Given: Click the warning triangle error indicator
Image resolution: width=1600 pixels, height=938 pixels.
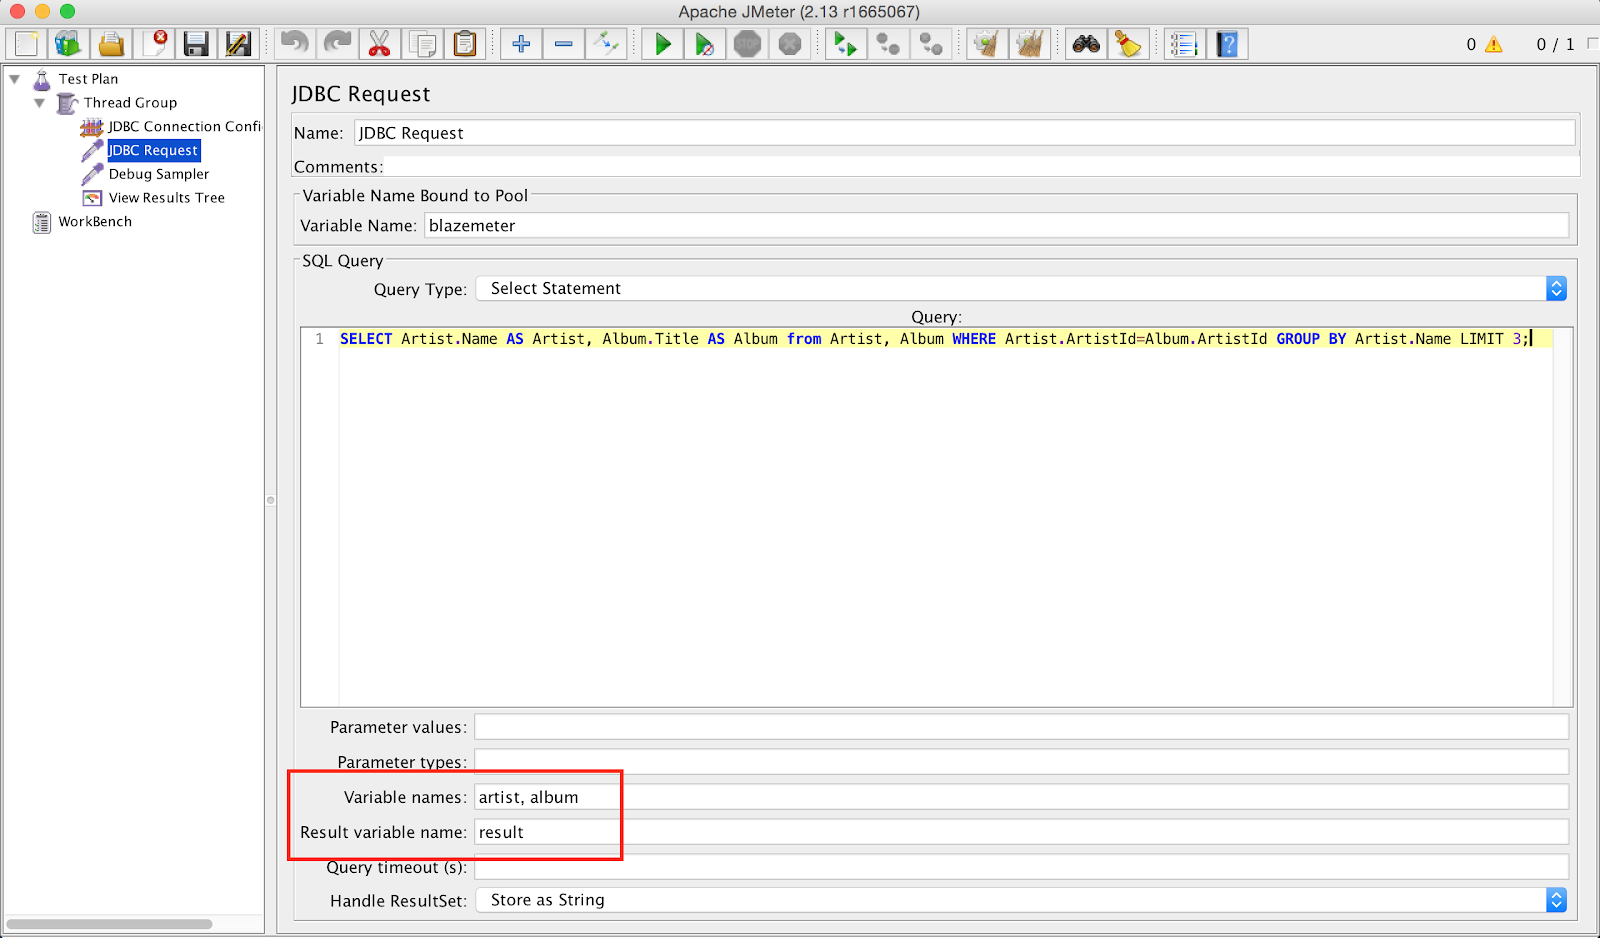Looking at the screenshot, I should pyautogui.click(x=1494, y=44).
